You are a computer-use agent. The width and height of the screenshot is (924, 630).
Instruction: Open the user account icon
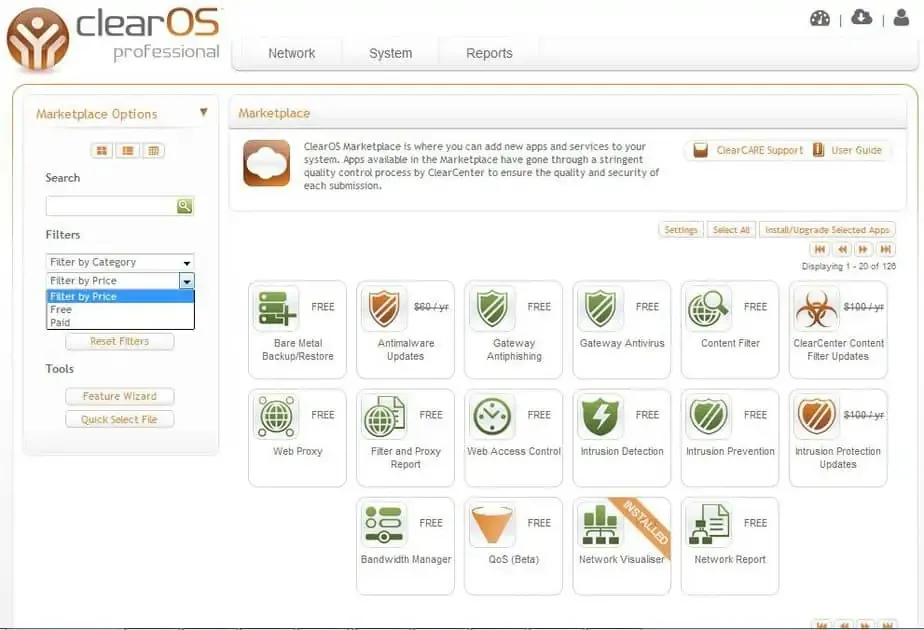(x=901, y=18)
